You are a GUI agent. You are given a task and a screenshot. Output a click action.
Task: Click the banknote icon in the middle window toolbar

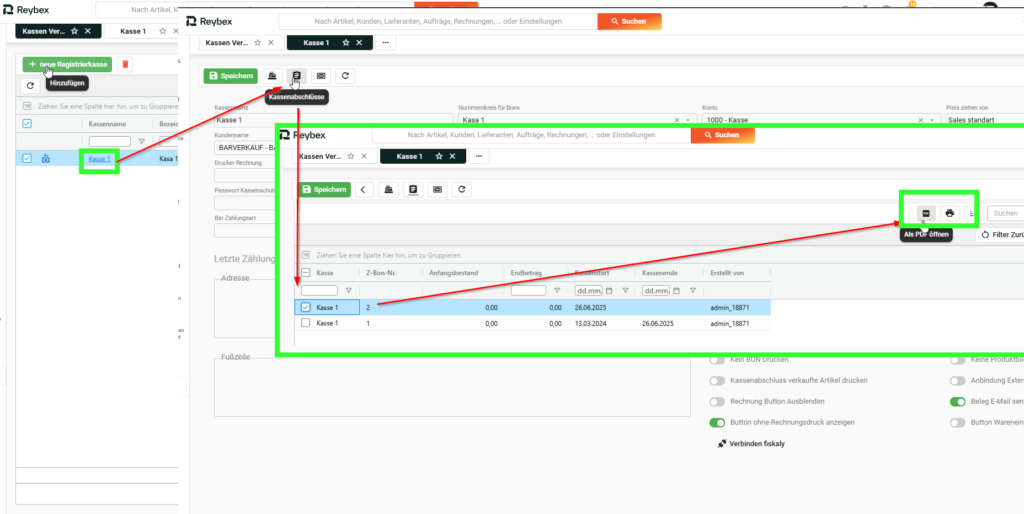click(x=321, y=76)
